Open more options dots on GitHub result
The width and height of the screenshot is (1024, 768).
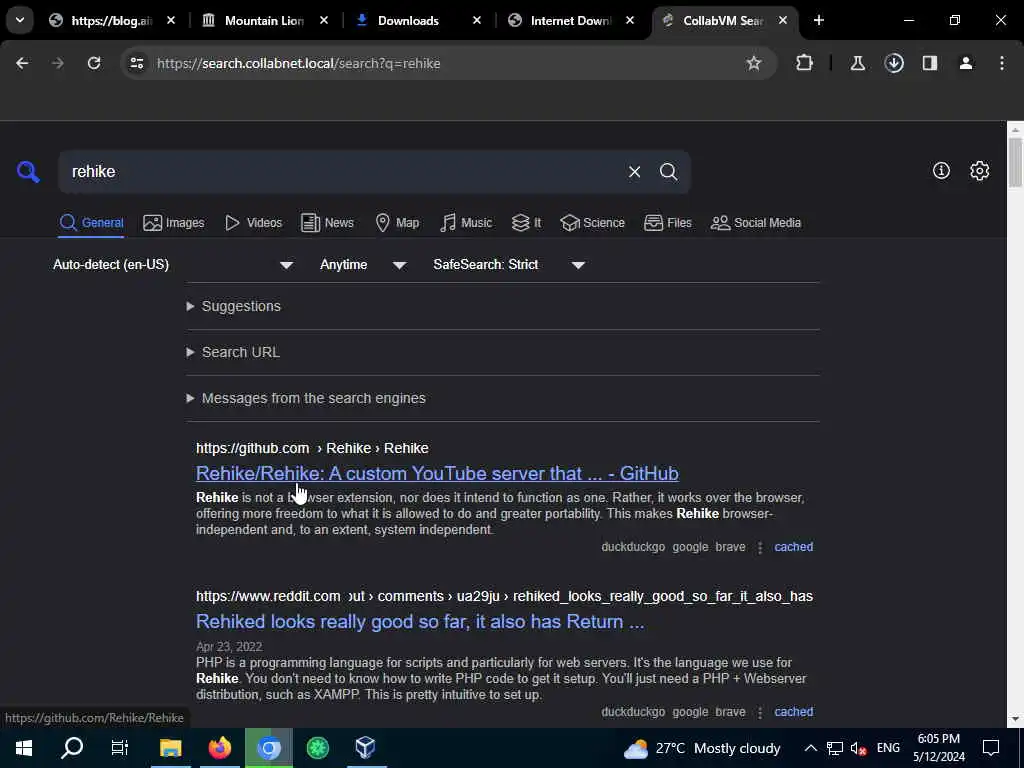(760, 547)
